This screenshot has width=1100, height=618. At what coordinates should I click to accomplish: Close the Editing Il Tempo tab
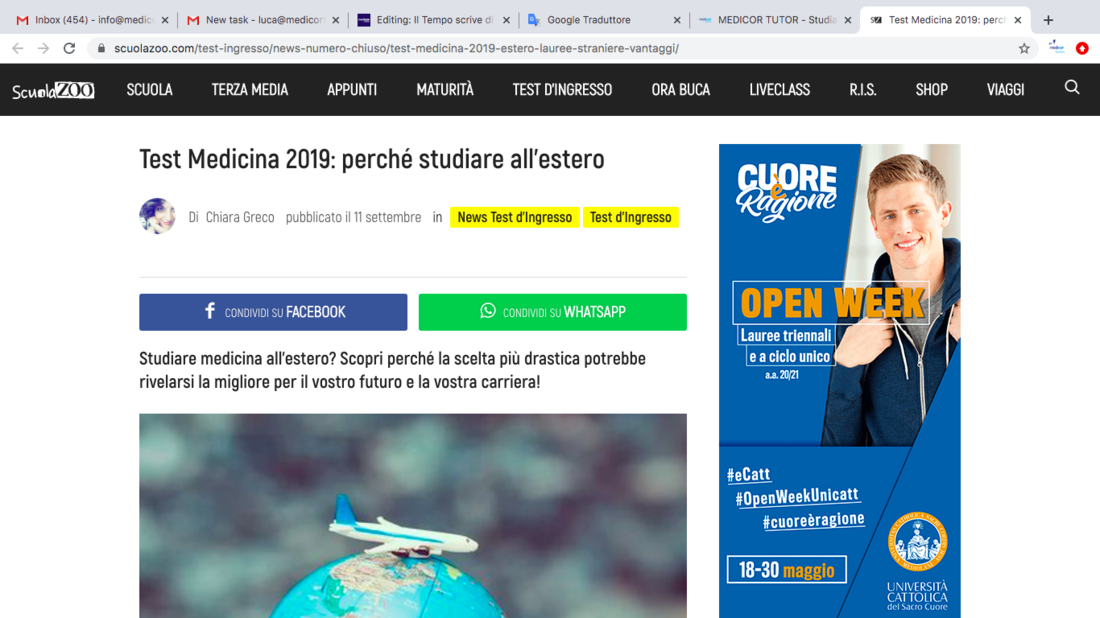(x=507, y=20)
